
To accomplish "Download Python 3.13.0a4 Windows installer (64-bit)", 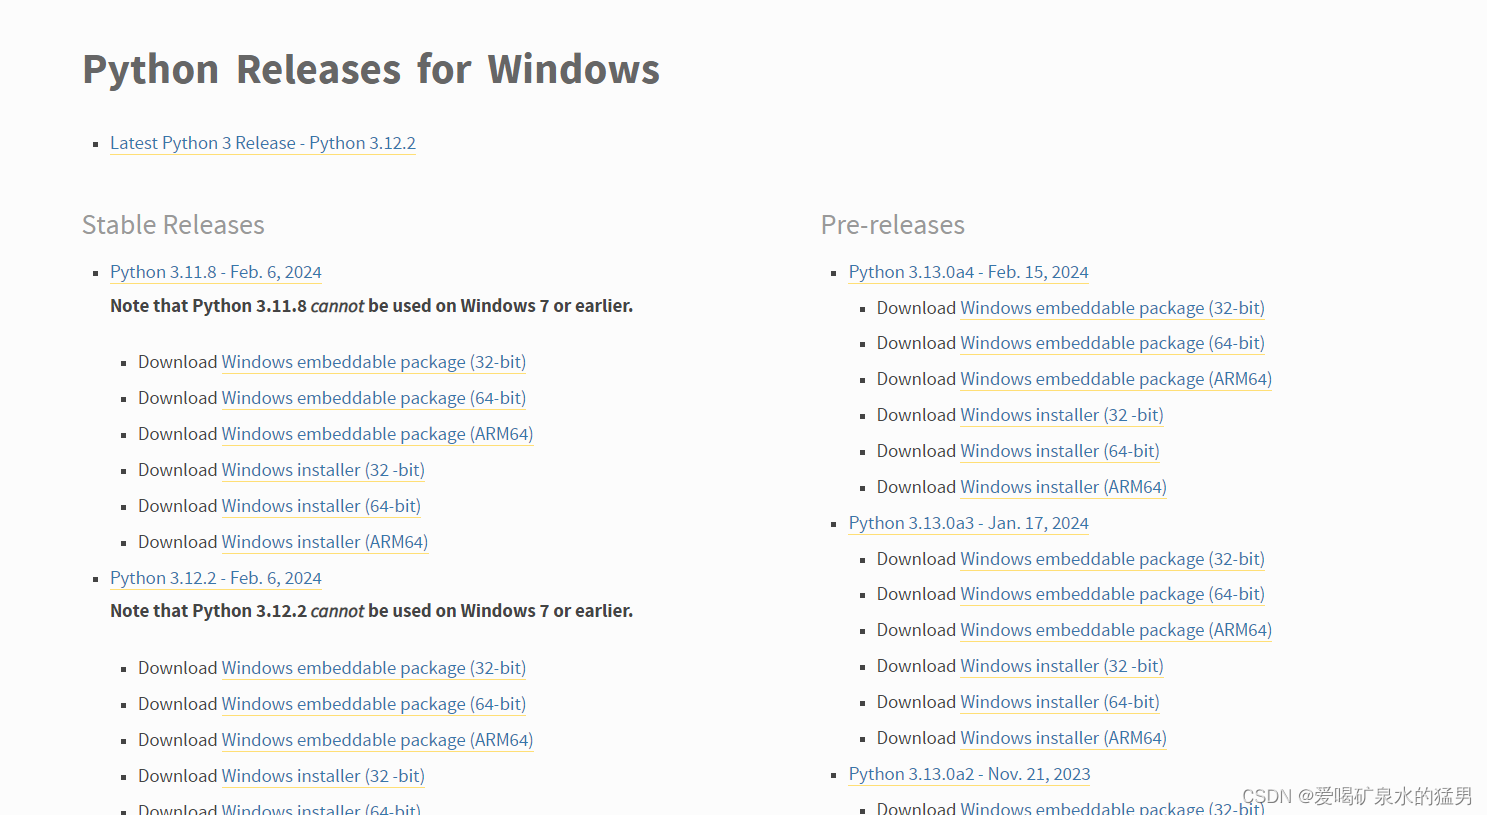I will tap(1060, 451).
